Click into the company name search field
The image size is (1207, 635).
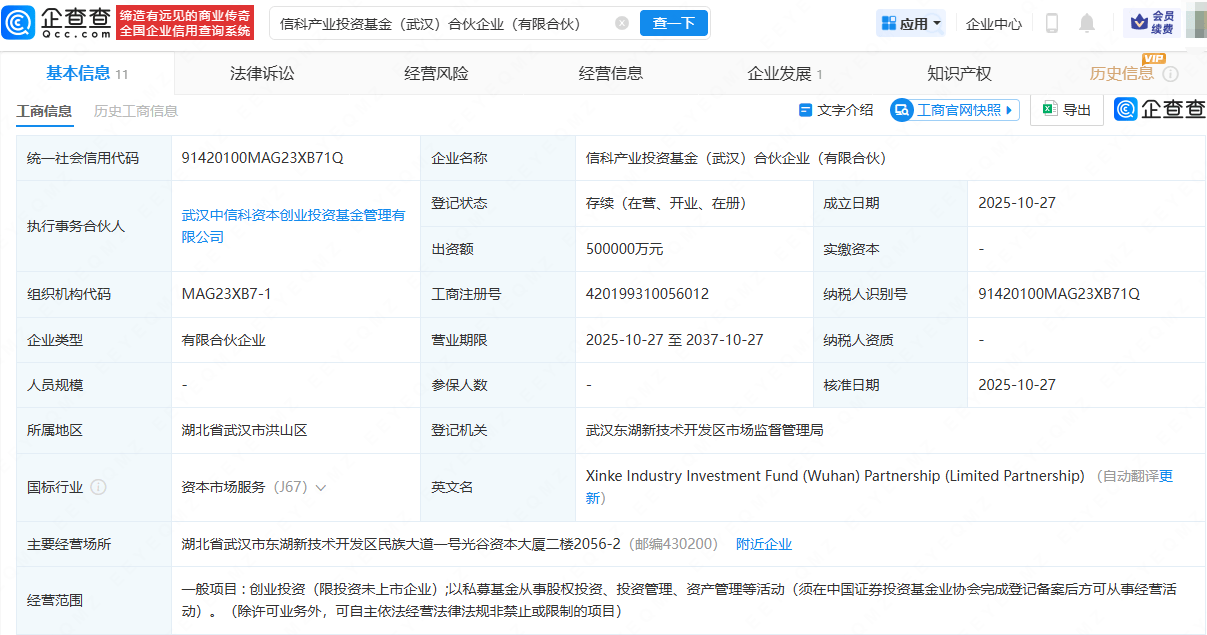pyautogui.click(x=440, y=23)
